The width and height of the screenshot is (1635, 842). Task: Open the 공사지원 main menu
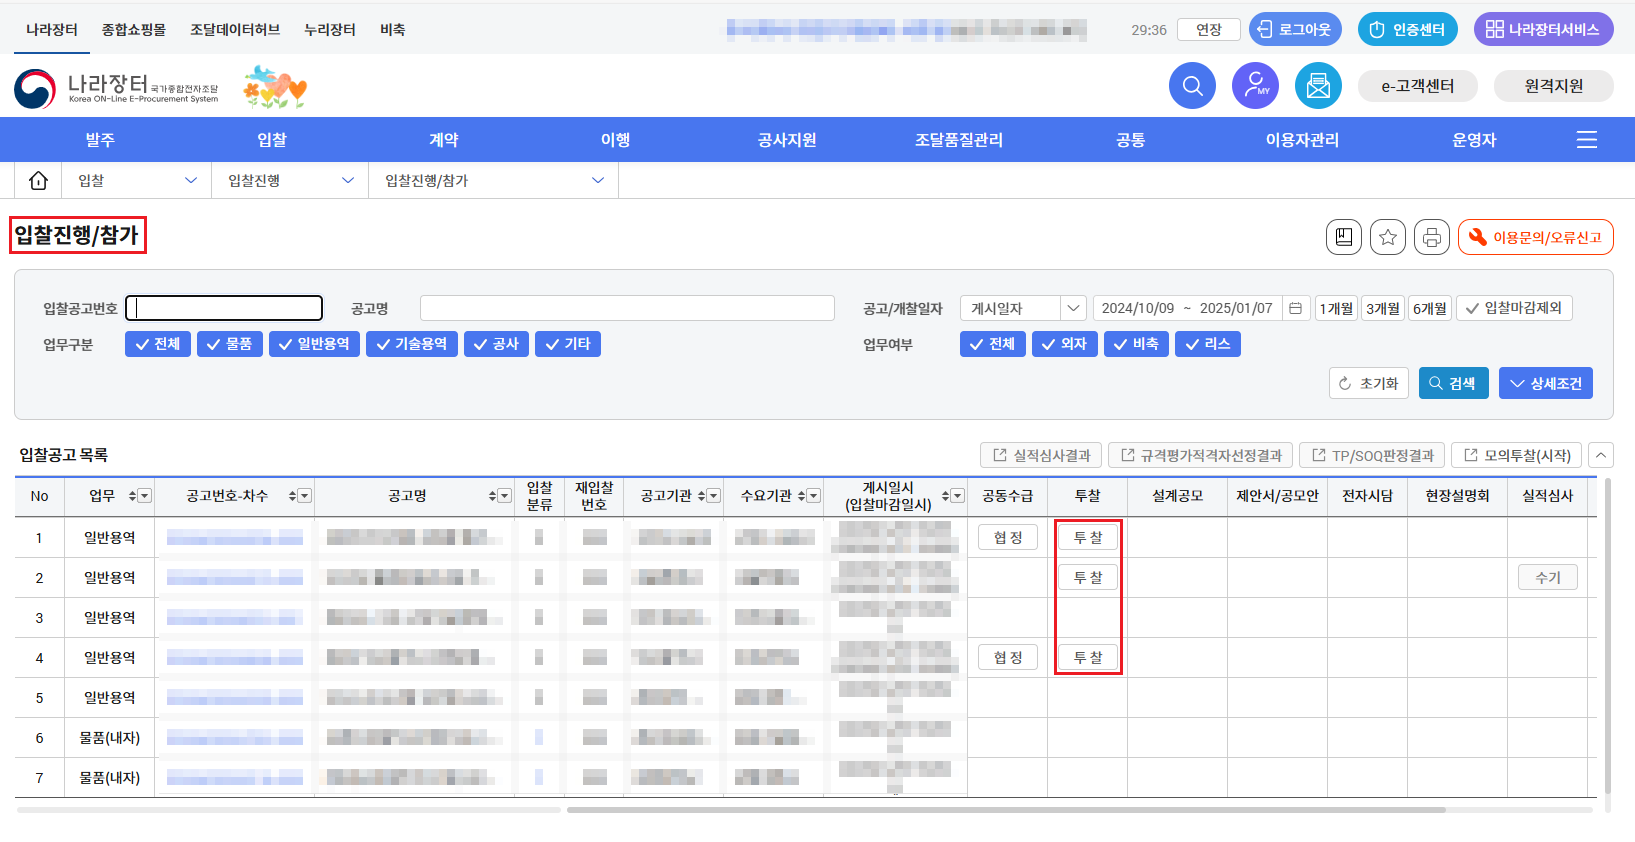787,140
